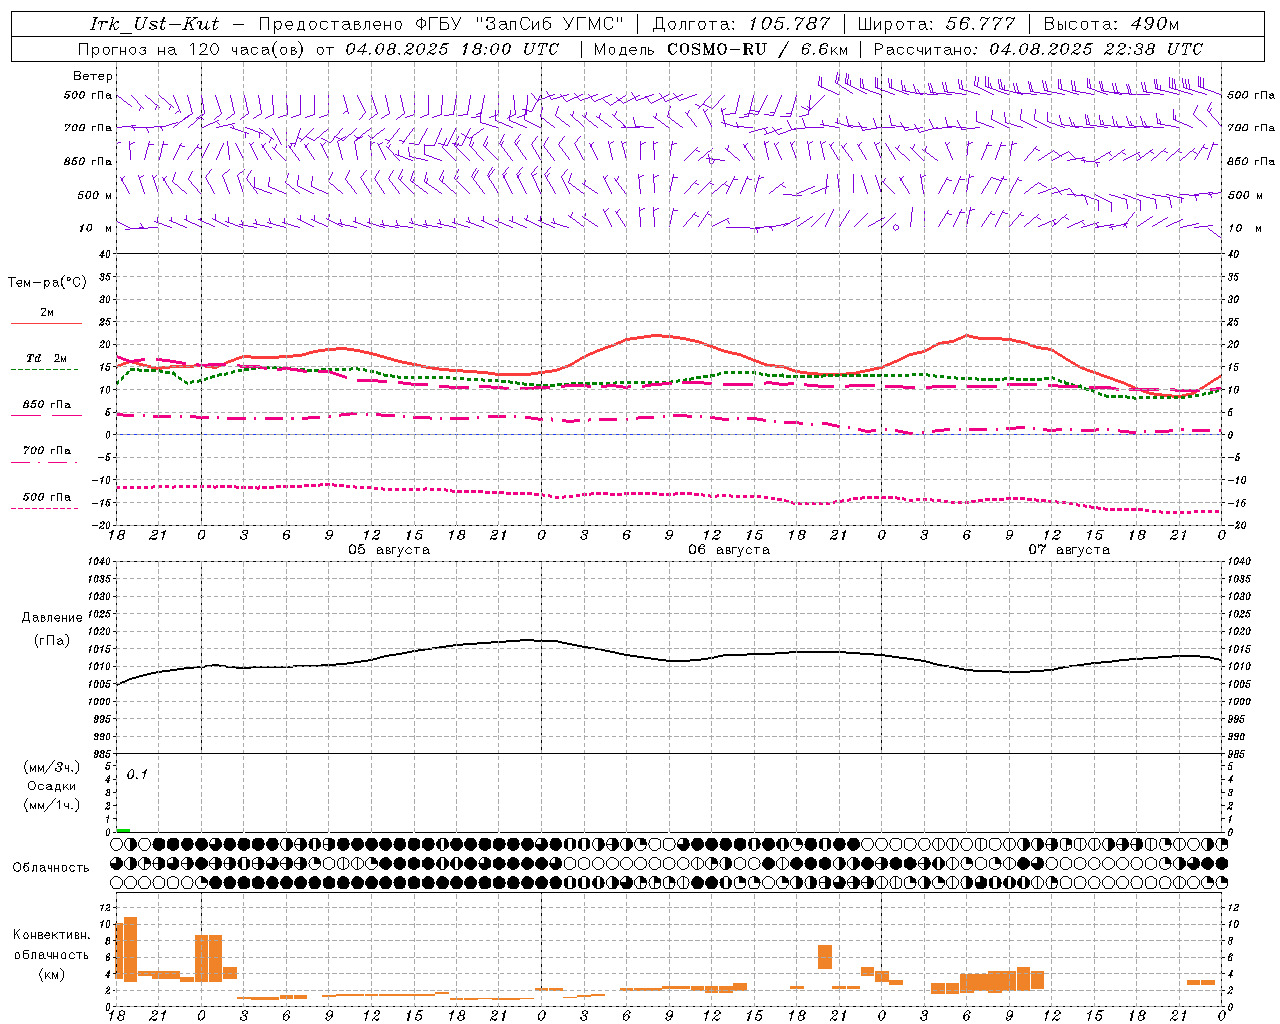The image size is (1280, 1024).
Task: Click the 'Высота: 490м' value
Action: (x=1111, y=24)
